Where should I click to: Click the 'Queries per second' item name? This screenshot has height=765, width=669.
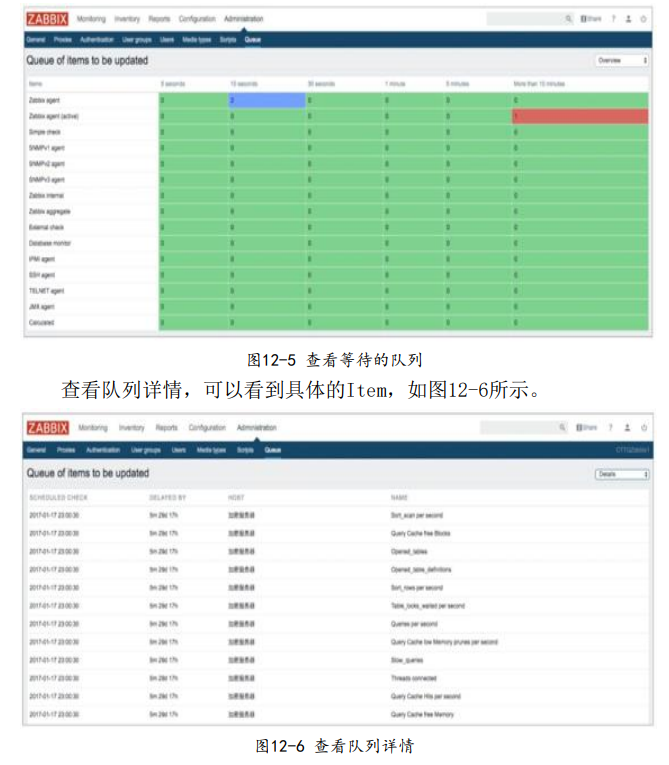pos(414,624)
